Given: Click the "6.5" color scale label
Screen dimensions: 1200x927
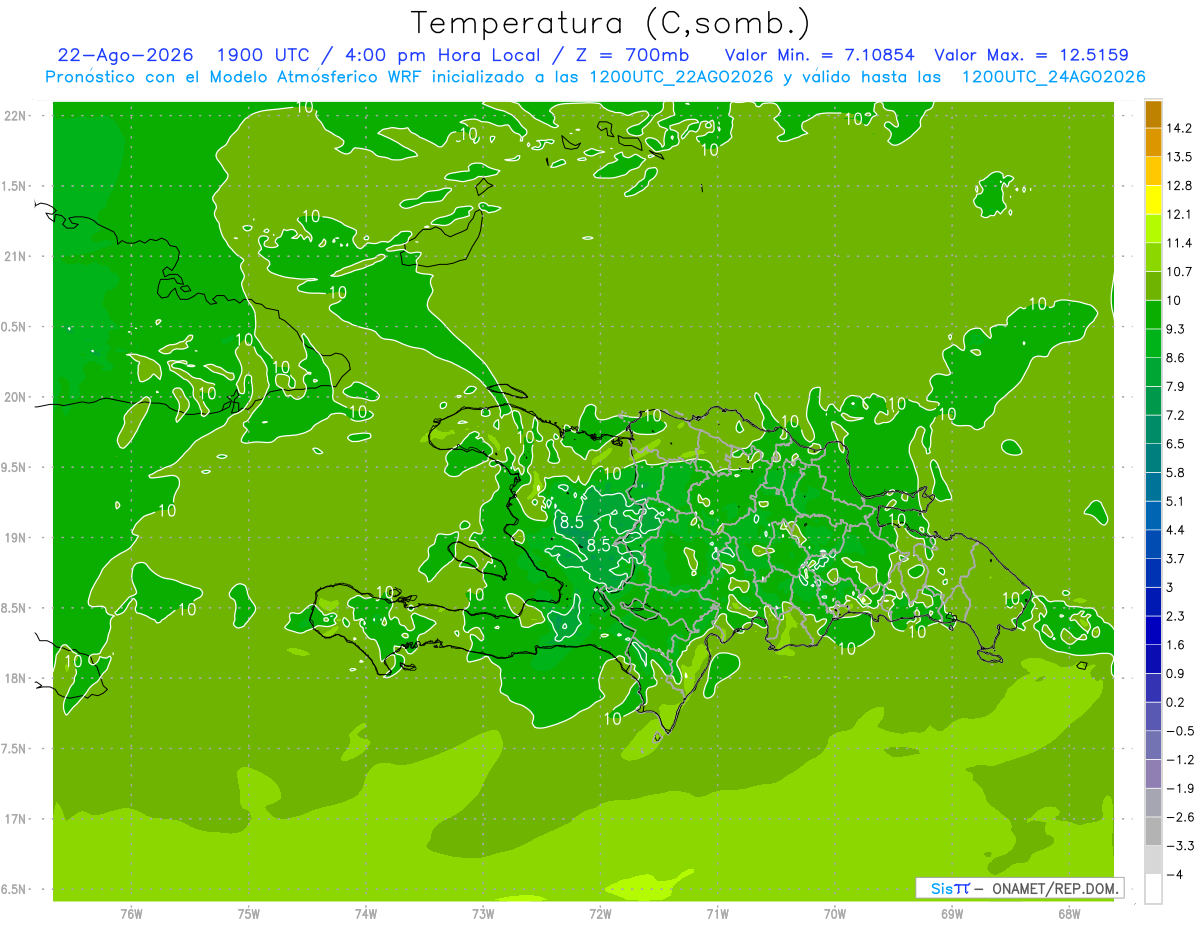Looking at the screenshot, I should pyautogui.click(x=1176, y=444).
